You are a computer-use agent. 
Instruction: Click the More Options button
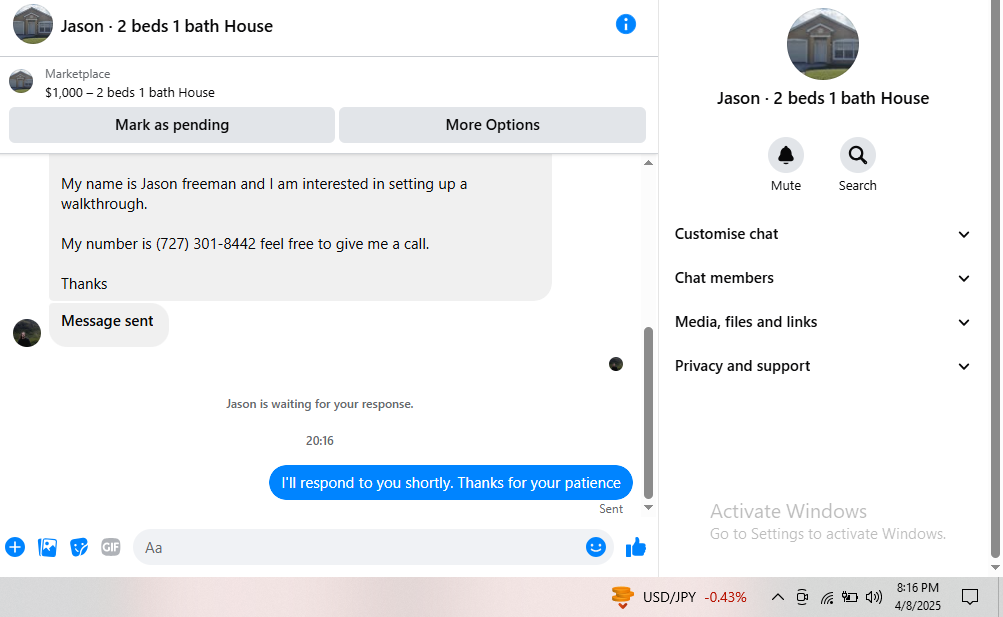pos(493,125)
